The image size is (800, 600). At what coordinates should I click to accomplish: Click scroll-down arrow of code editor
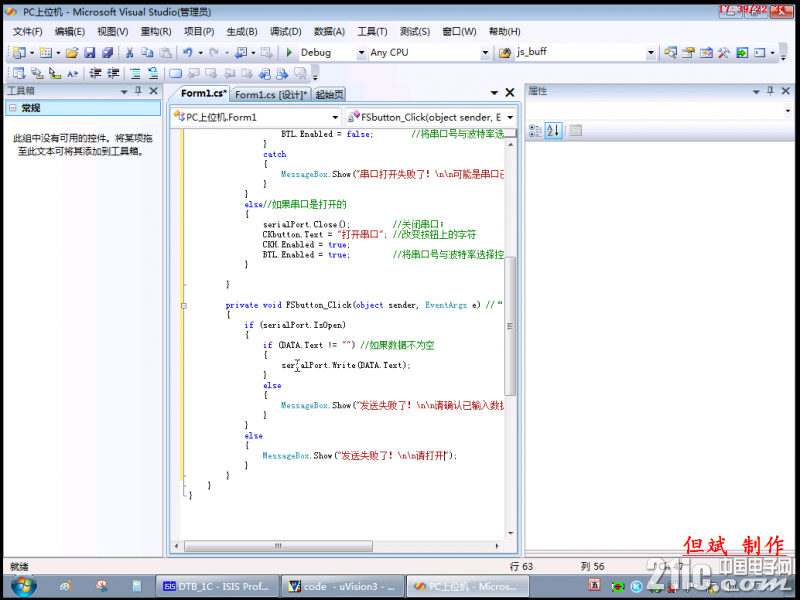coord(511,533)
